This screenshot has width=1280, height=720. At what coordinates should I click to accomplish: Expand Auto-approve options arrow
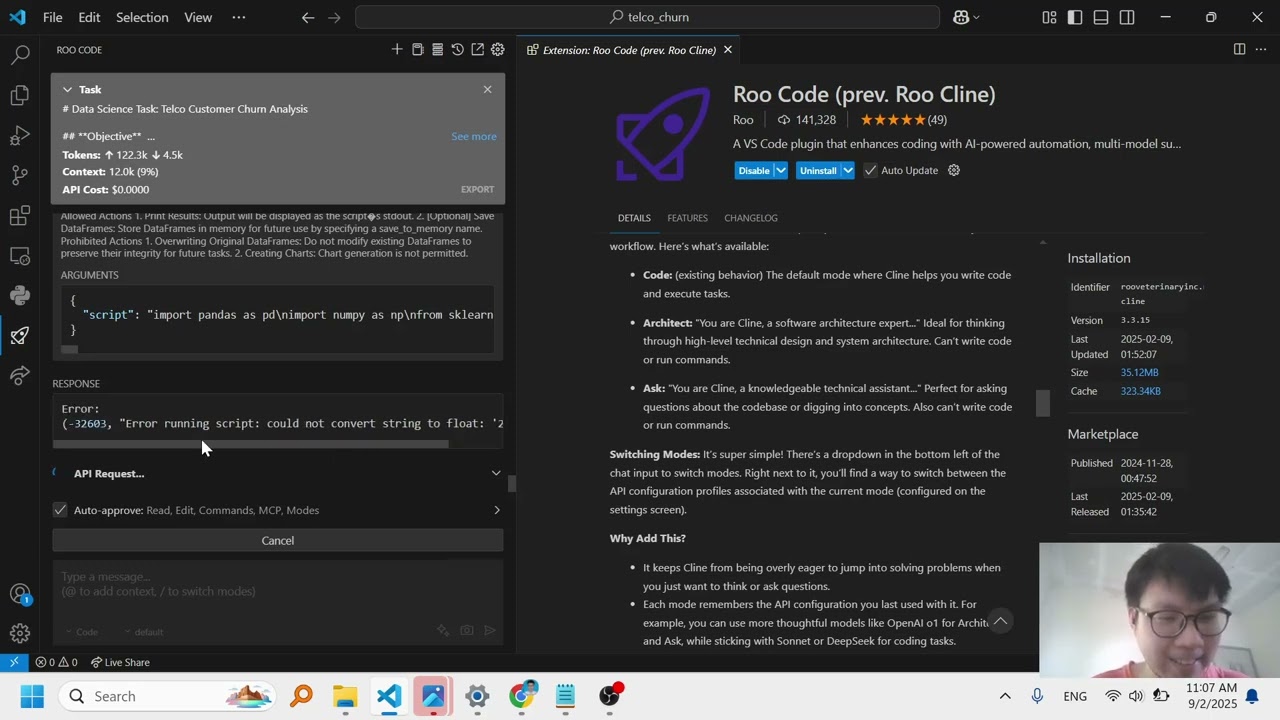(x=497, y=510)
